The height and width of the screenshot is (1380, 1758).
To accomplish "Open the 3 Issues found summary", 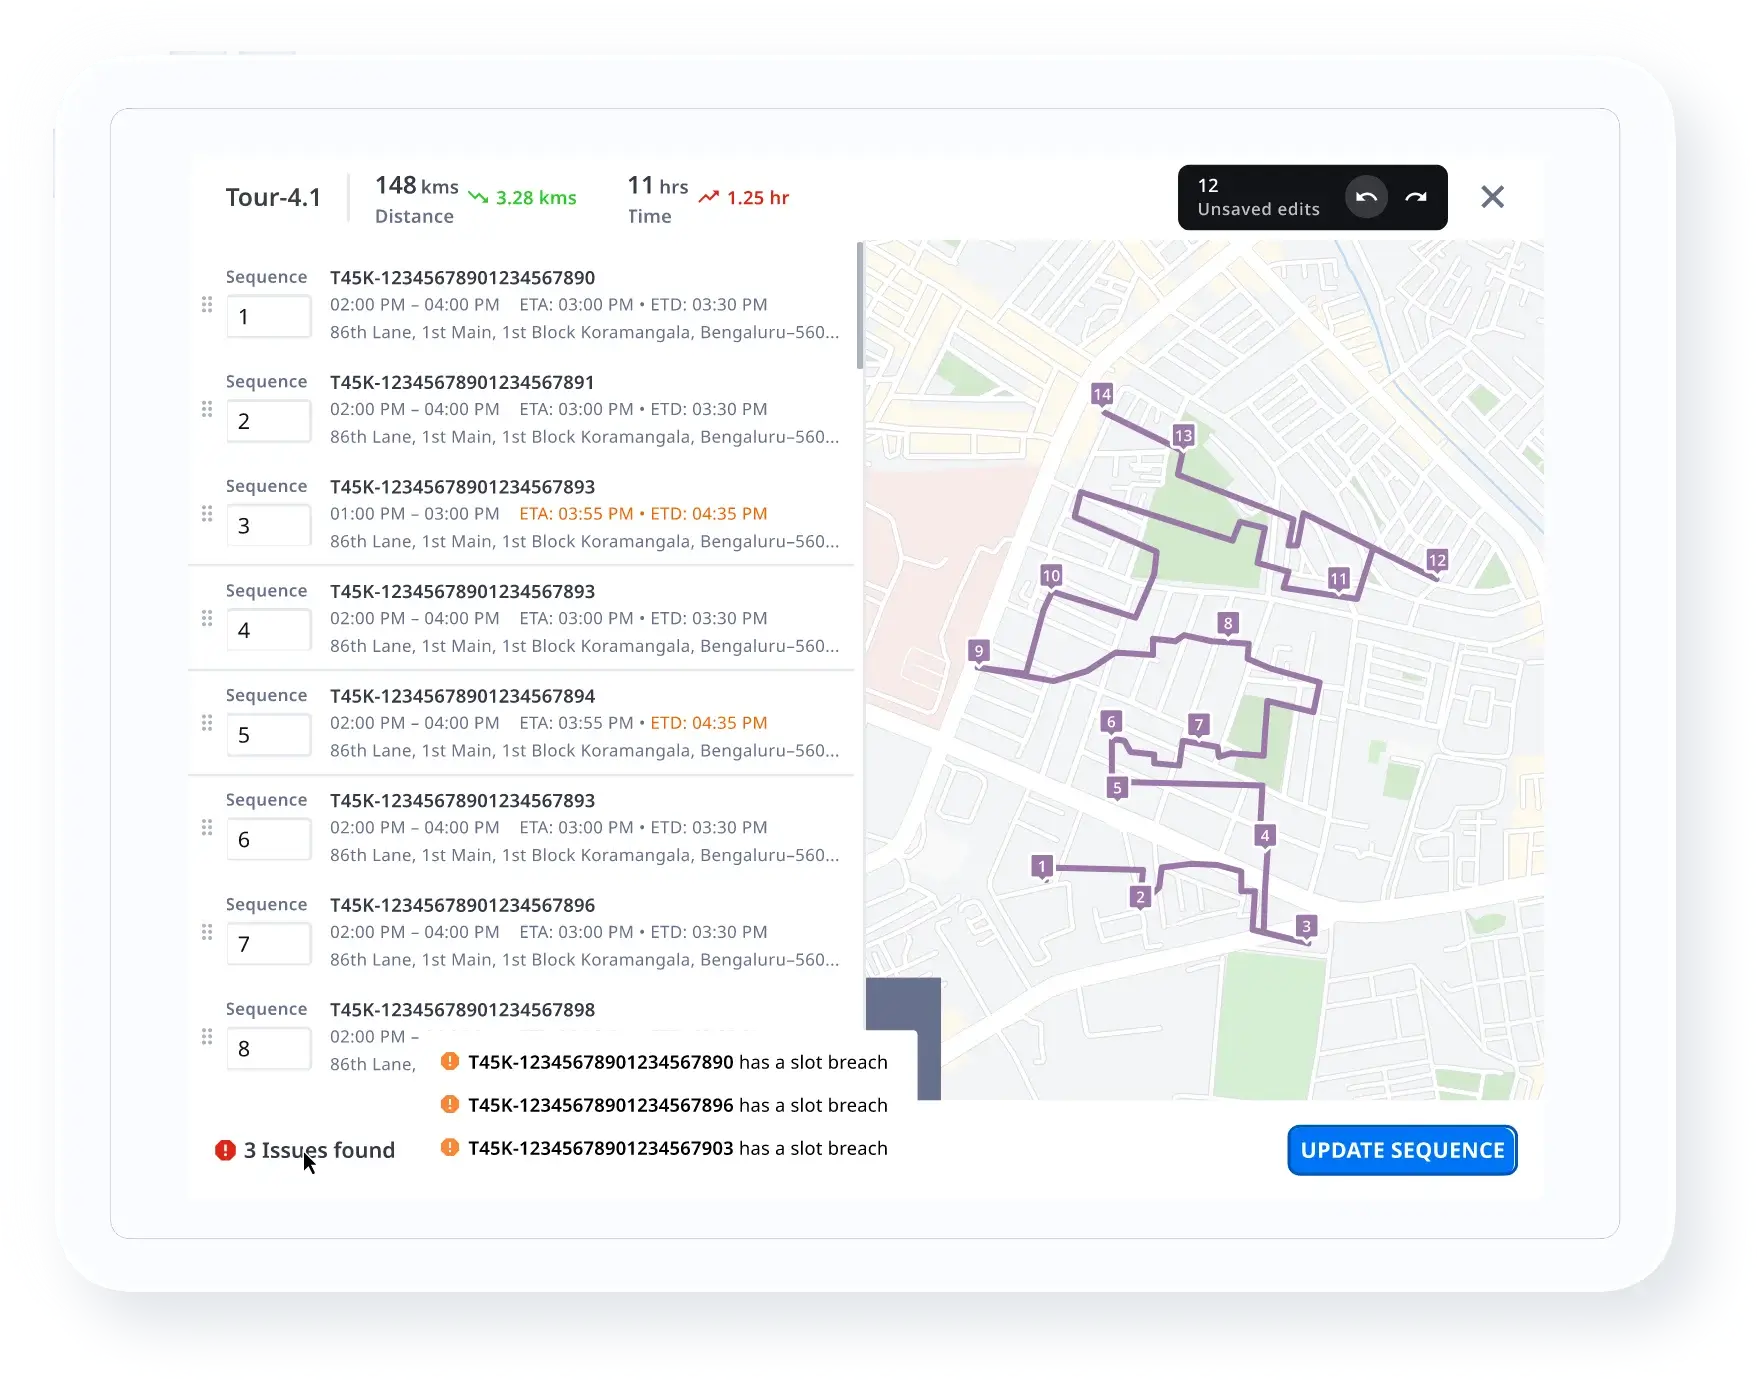I will pyautogui.click(x=319, y=1150).
